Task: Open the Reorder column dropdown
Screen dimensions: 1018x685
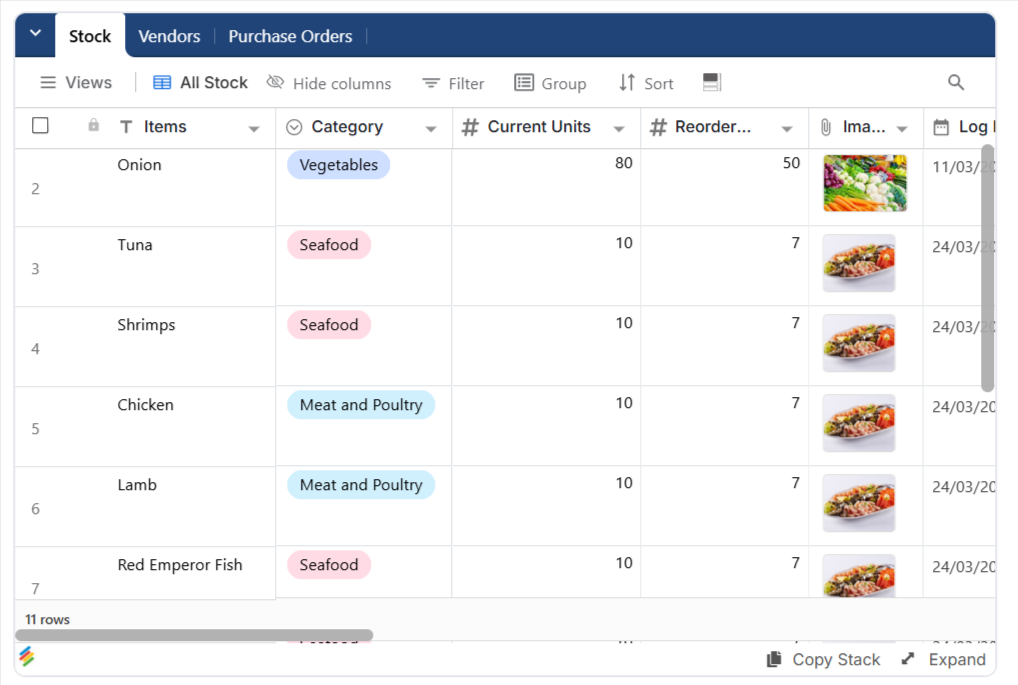Action: [787, 129]
